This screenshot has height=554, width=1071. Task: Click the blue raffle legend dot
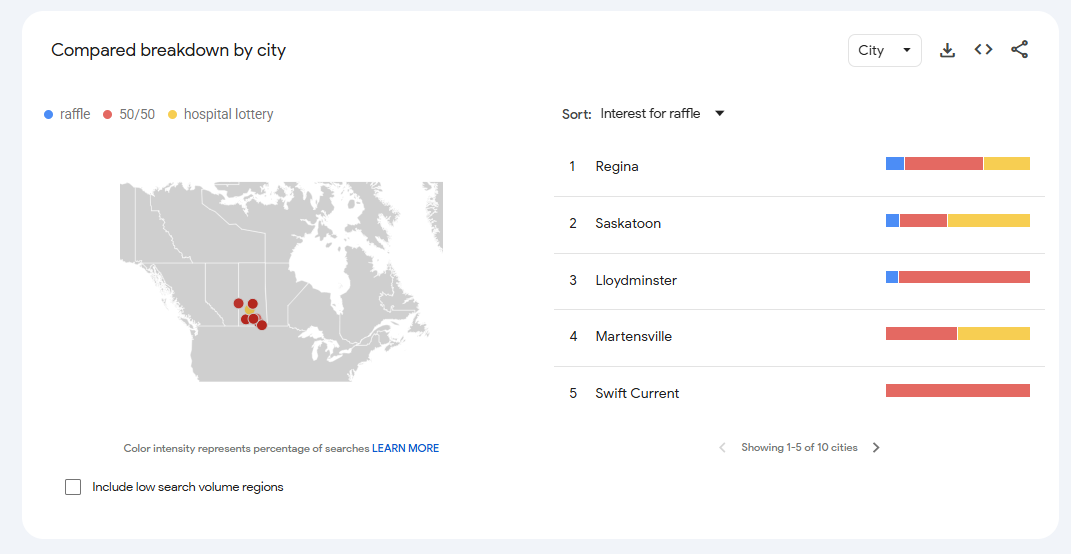(49, 115)
